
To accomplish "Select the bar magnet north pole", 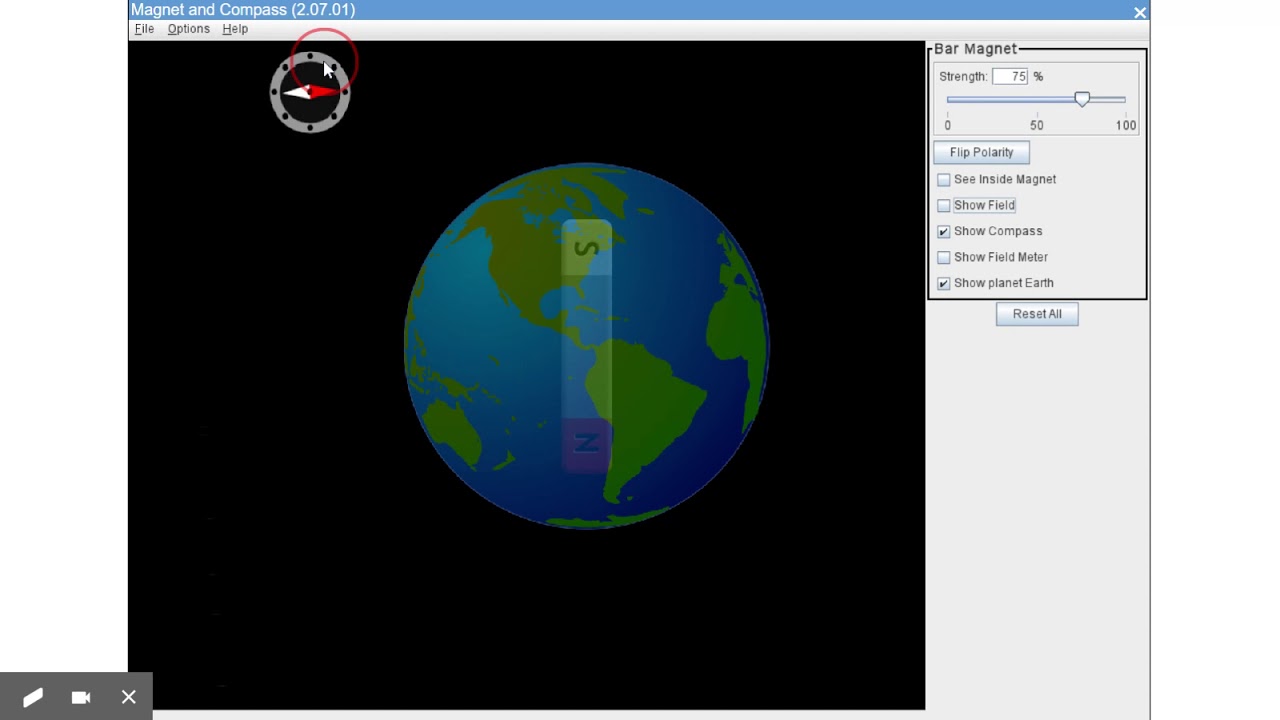I will (587, 443).
